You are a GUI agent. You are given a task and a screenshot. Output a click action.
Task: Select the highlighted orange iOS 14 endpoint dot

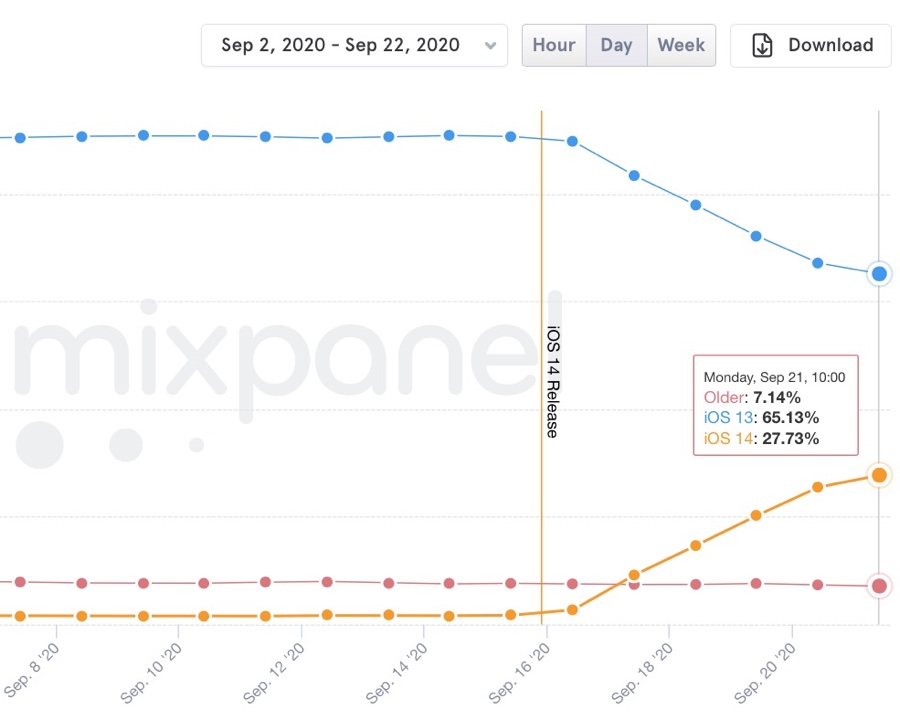pyautogui.click(x=878, y=475)
